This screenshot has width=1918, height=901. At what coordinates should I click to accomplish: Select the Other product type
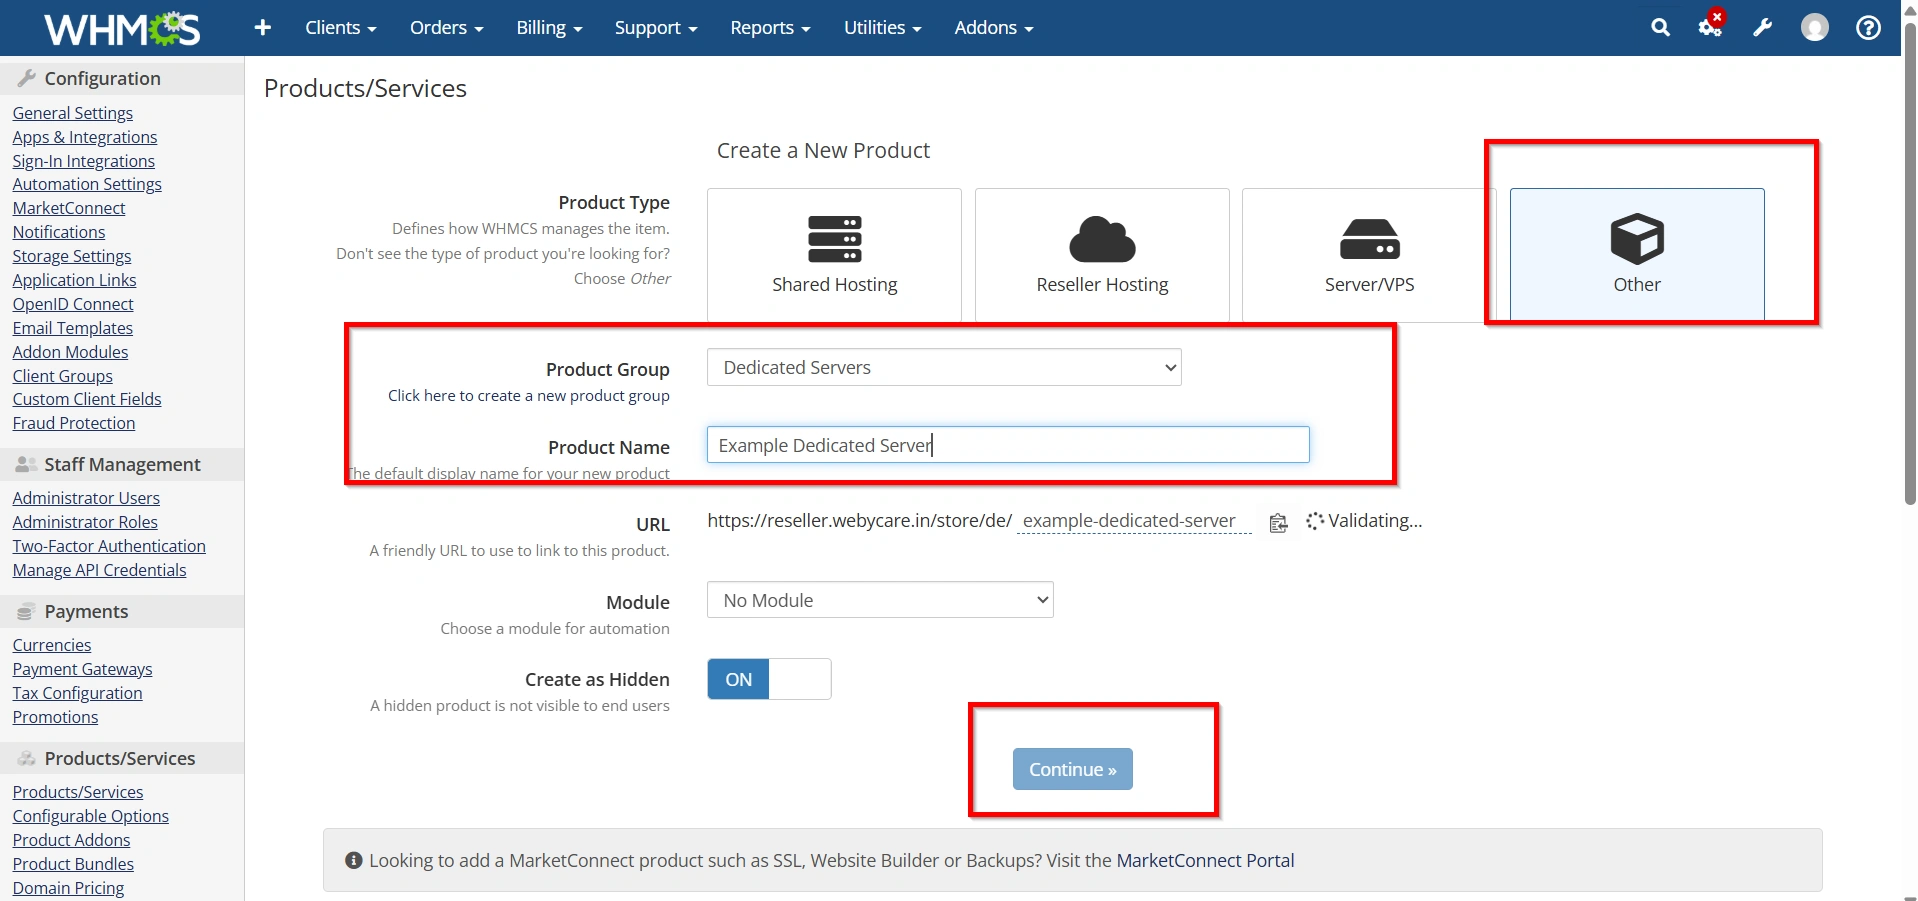1637,254
